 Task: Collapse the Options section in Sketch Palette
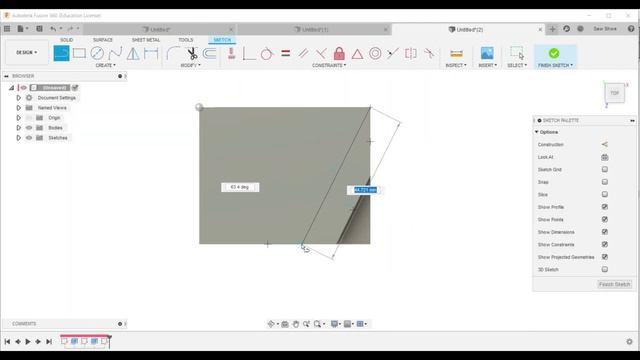537,132
